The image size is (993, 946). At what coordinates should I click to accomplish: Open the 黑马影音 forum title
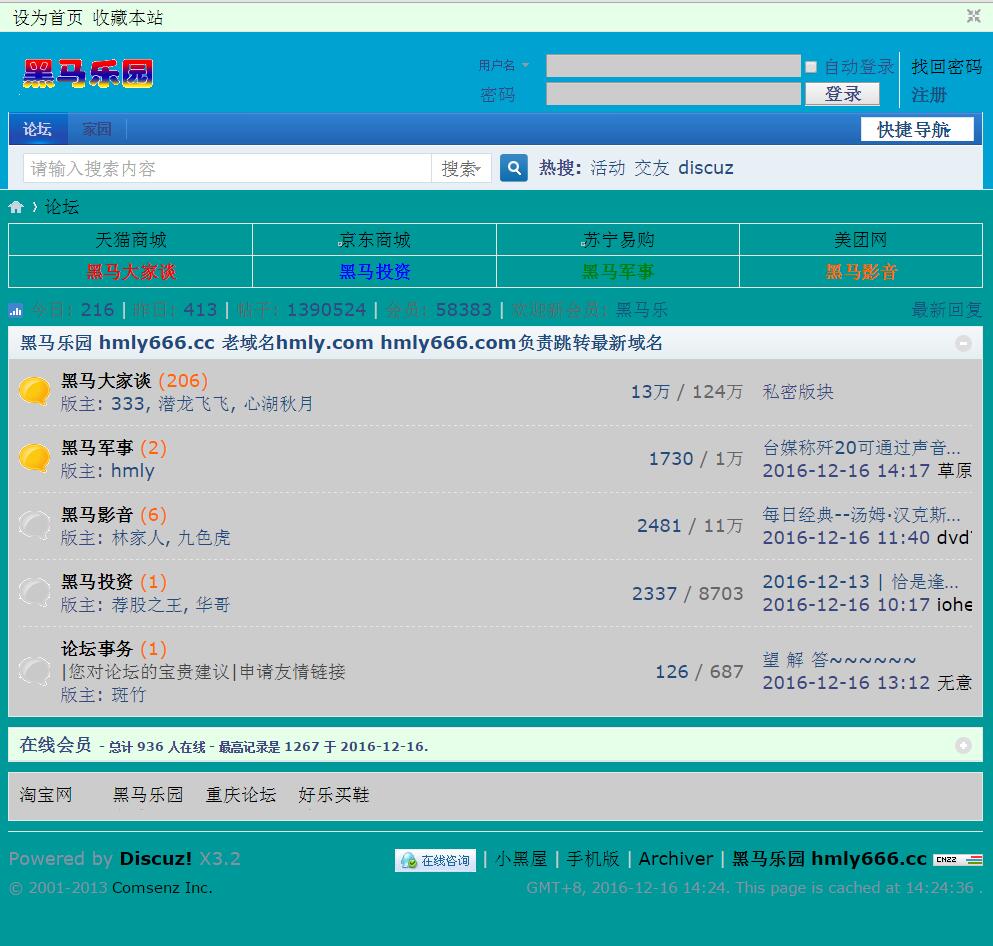tap(97, 515)
